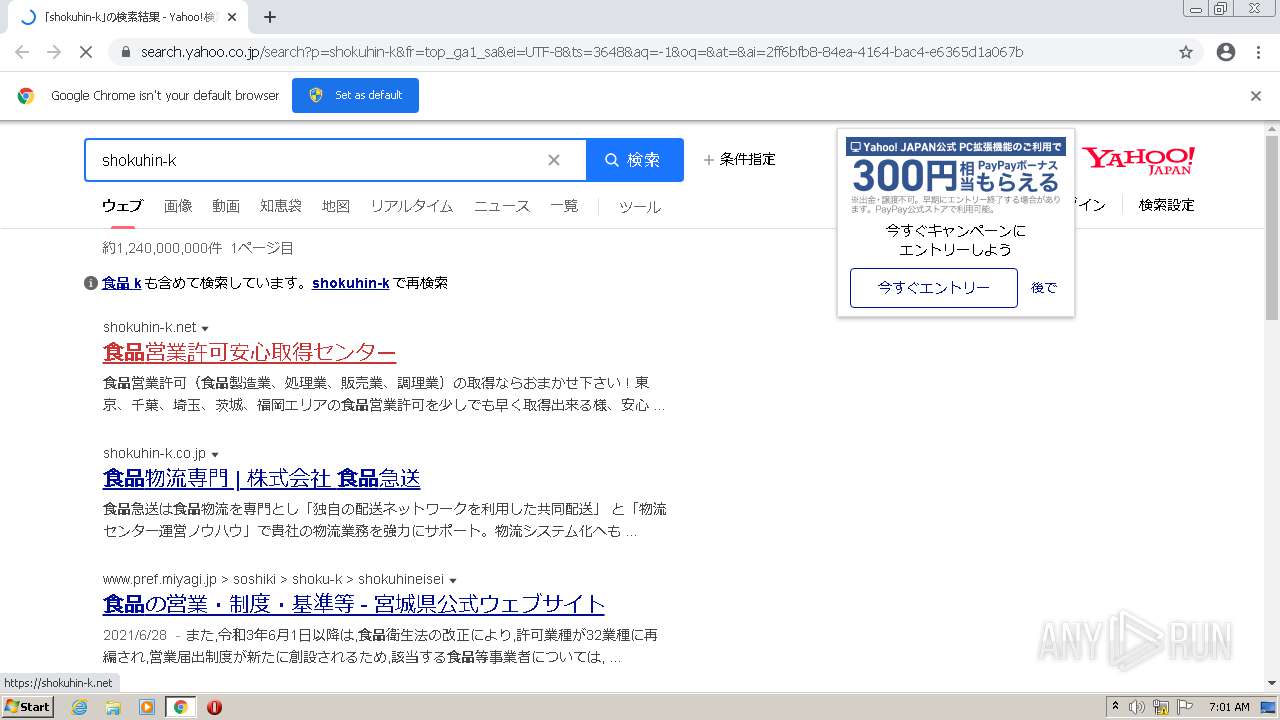The image size is (1280, 720).
Task: Open red antivirus icon in taskbar
Action: coord(214,707)
